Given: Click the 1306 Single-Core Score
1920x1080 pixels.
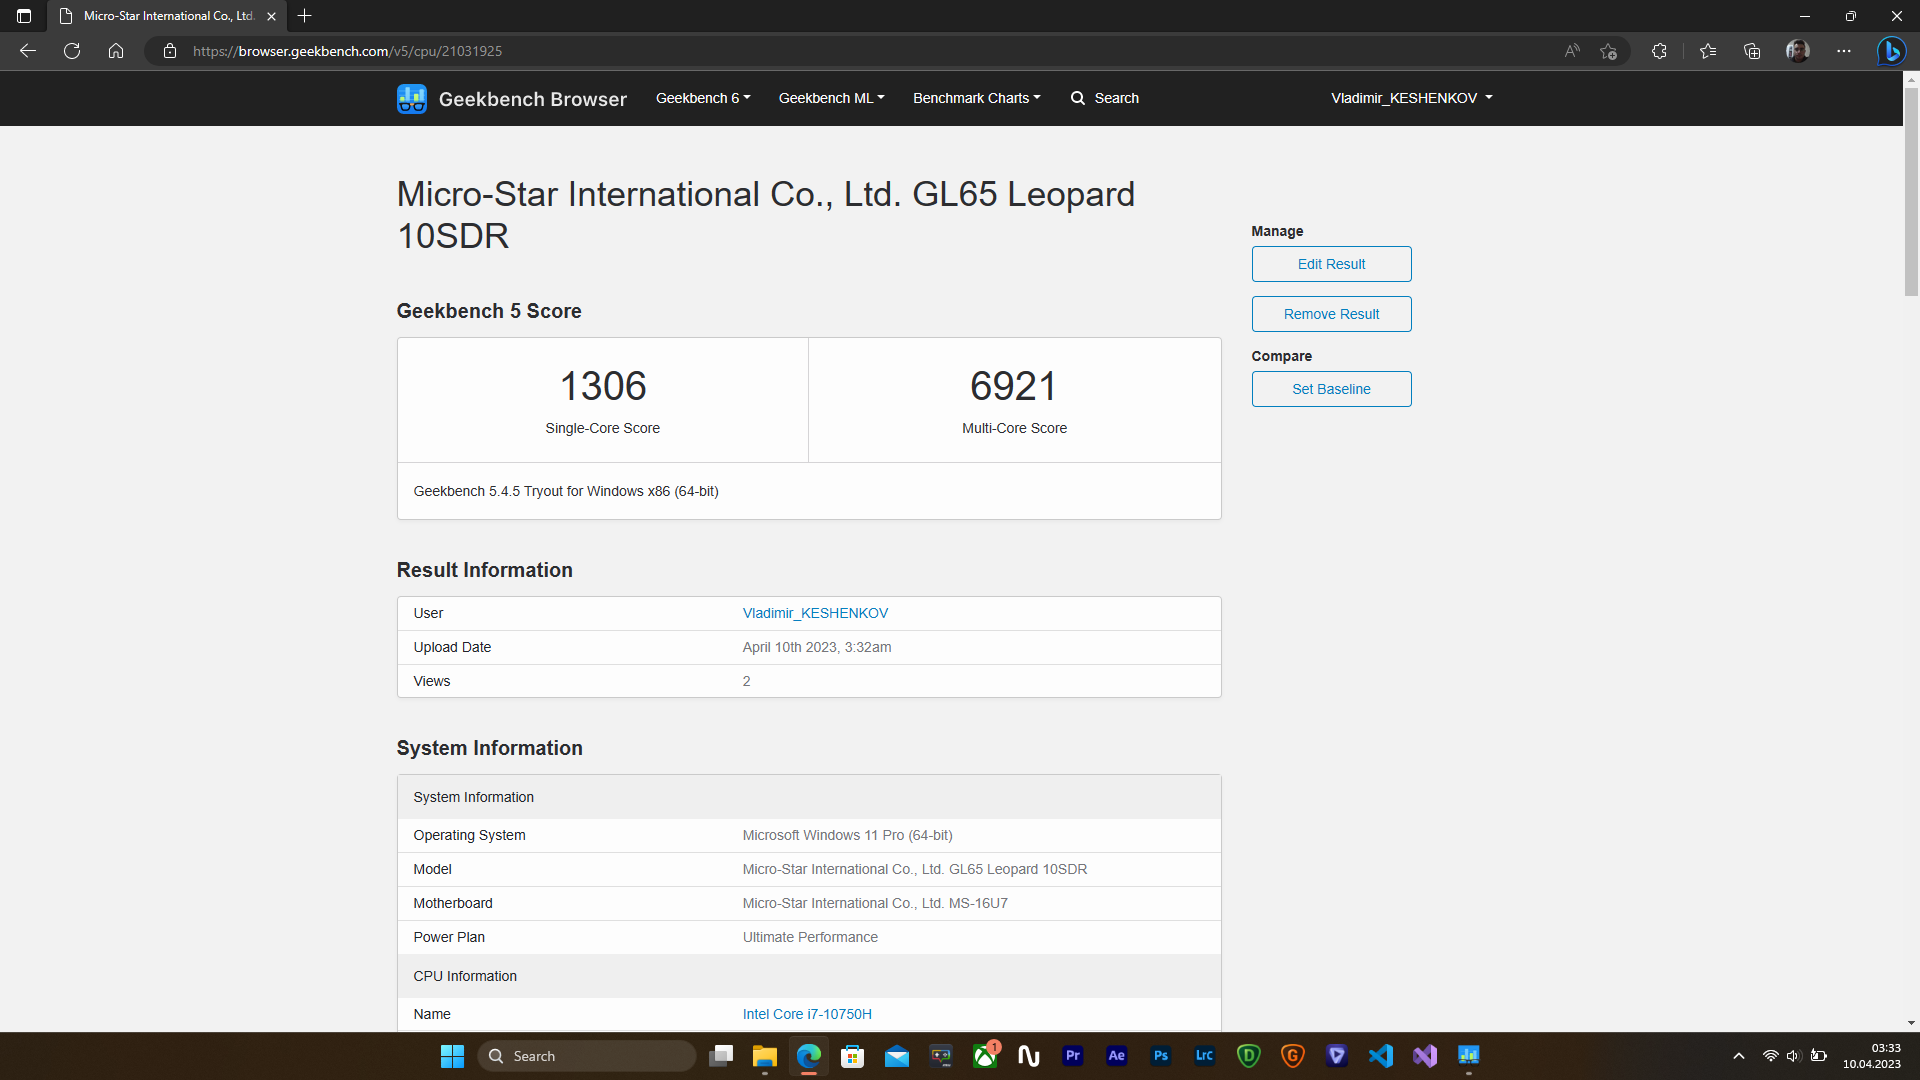Looking at the screenshot, I should pyautogui.click(x=603, y=386).
